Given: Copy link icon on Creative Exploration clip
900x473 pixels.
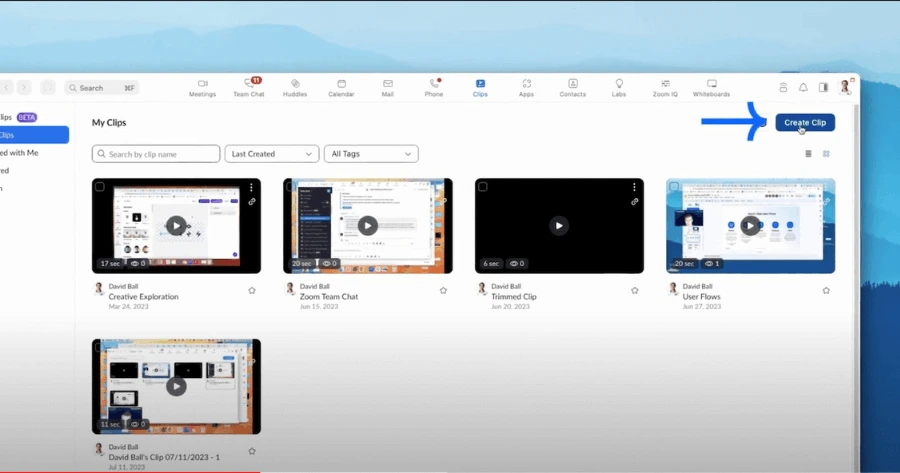Looking at the screenshot, I should coord(252,202).
